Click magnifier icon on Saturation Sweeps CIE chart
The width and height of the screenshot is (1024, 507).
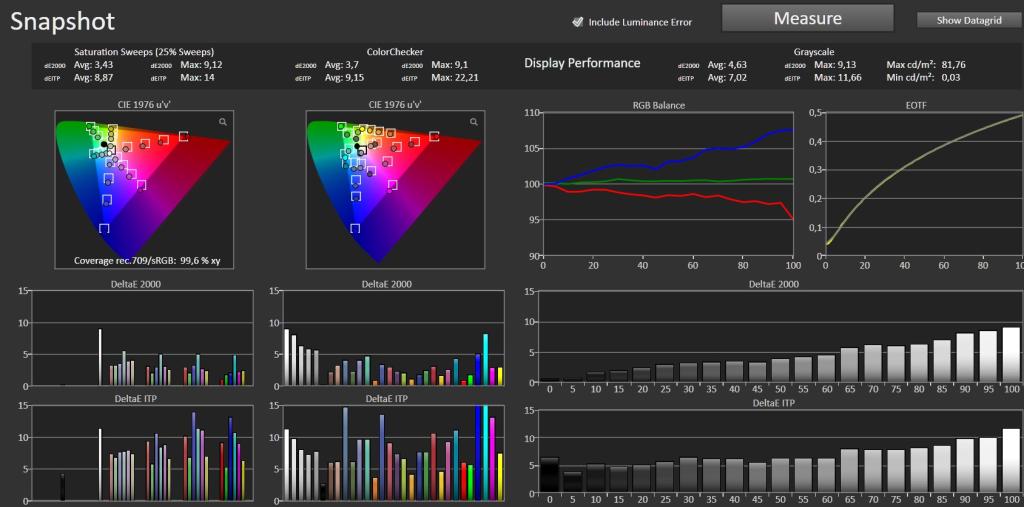pyautogui.click(x=223, y=122)
